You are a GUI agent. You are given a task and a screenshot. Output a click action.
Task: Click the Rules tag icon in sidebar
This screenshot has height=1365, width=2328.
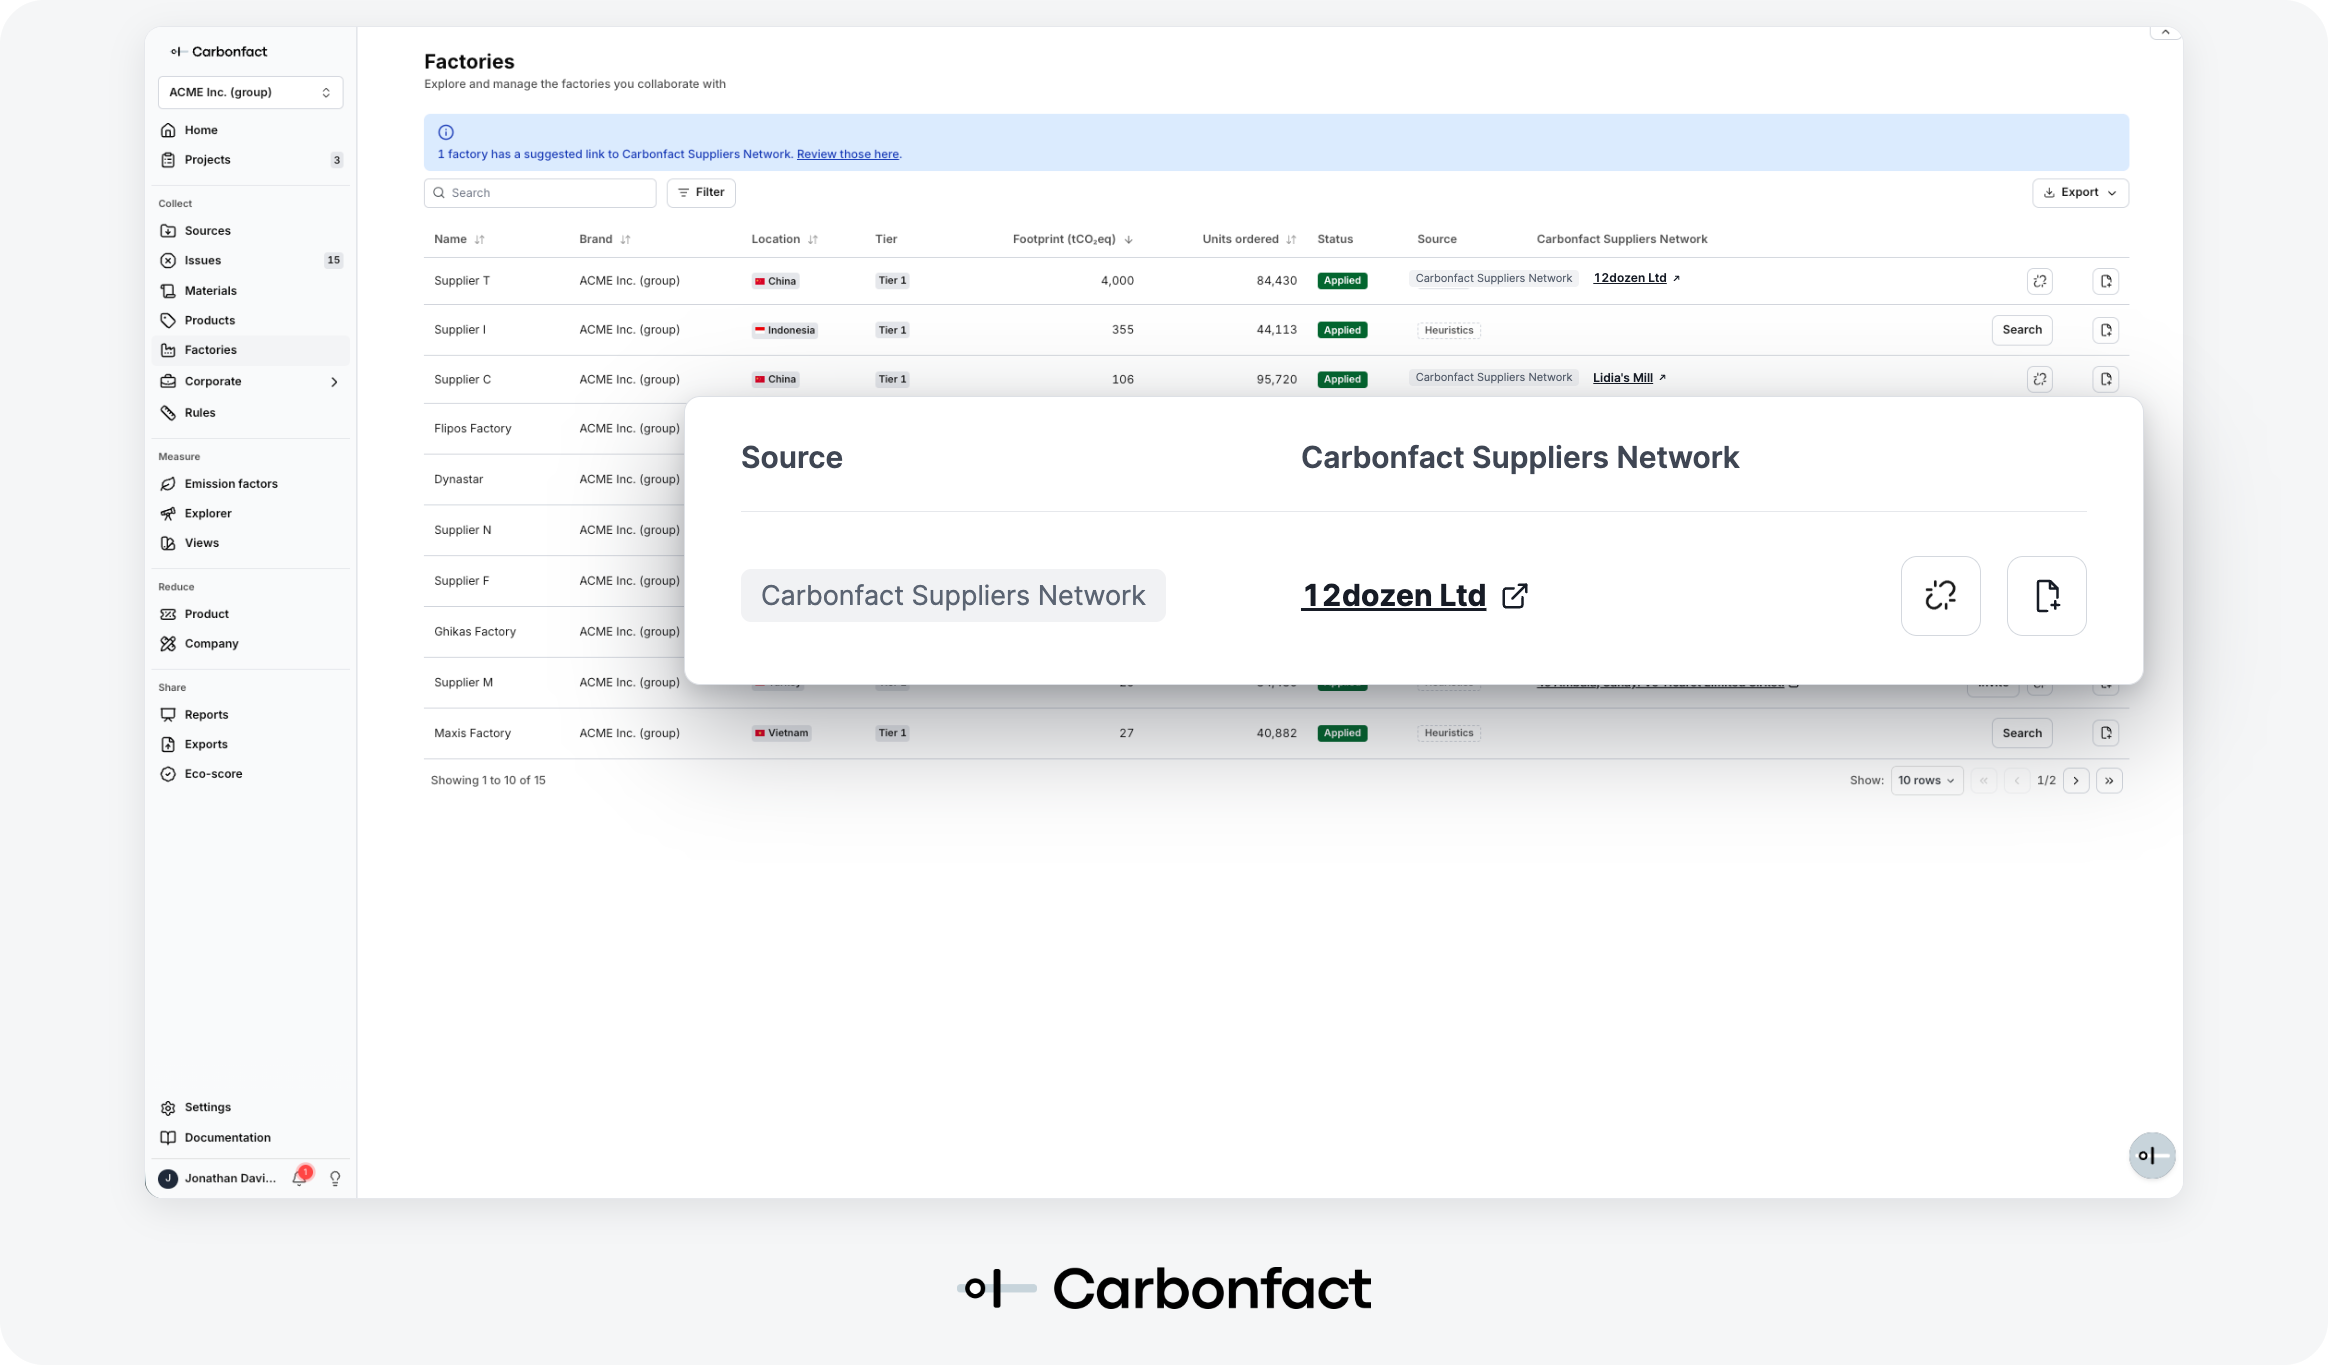click(x=168, y=413)
